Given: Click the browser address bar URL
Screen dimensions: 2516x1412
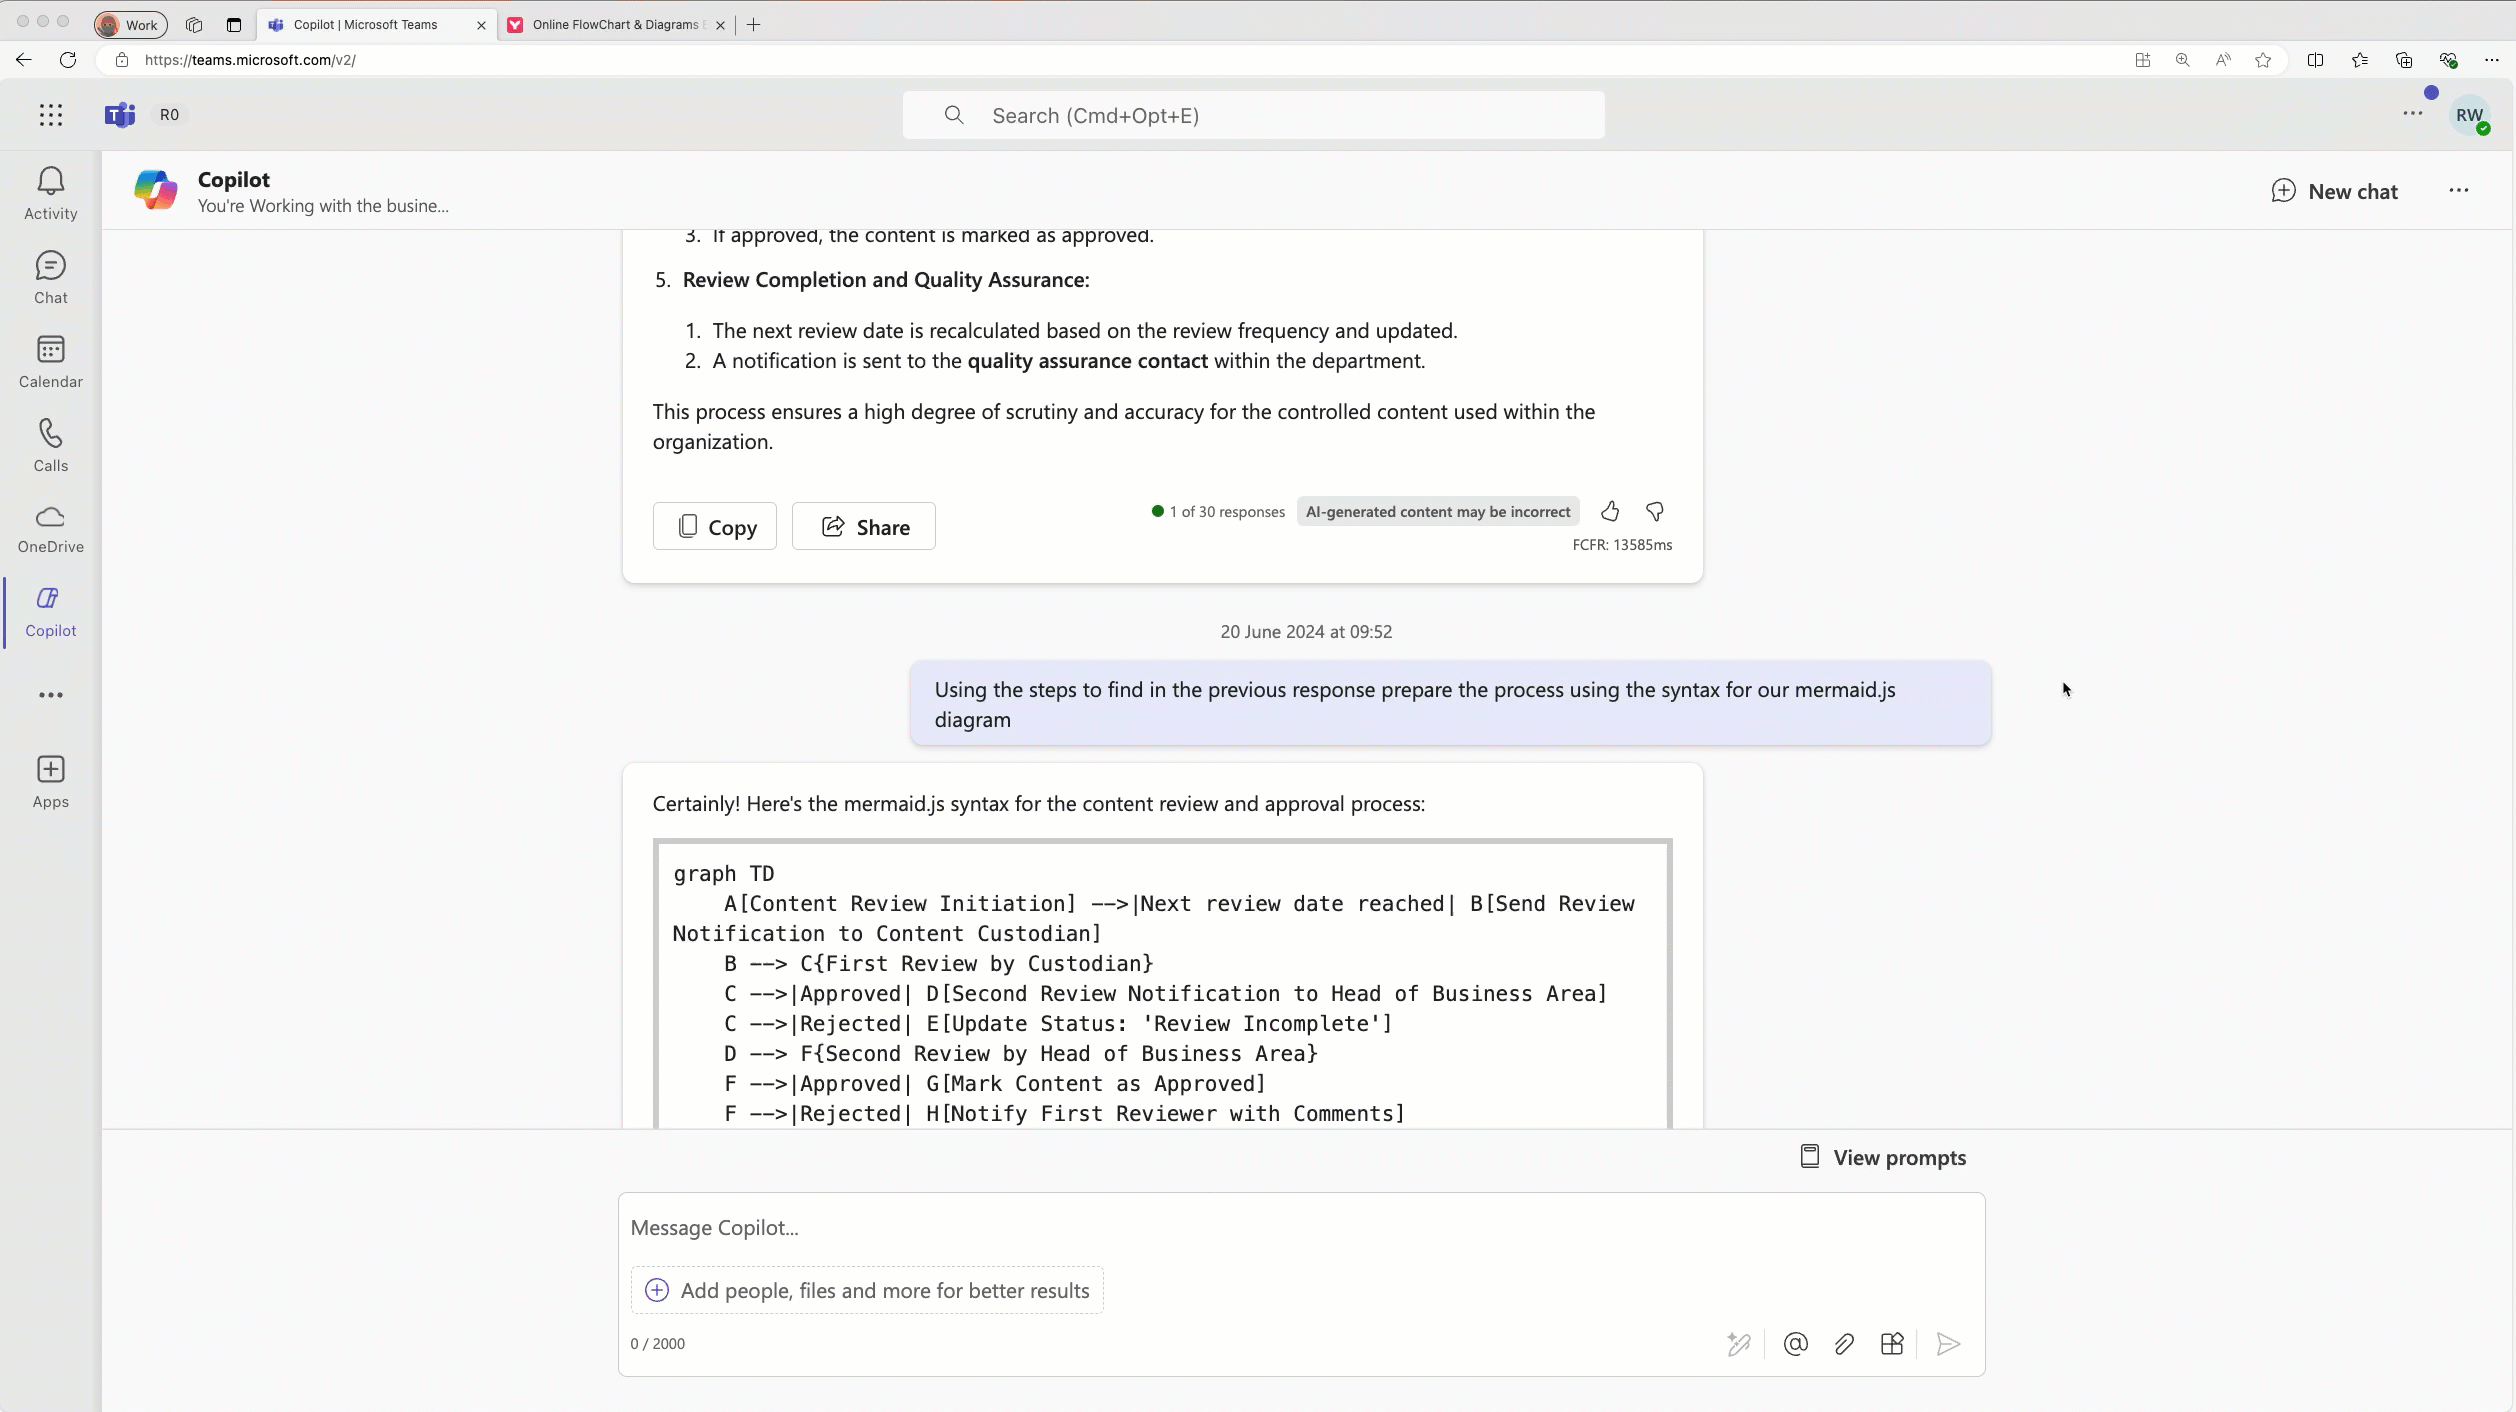Looking at the screenshot, I should [250, 60].
